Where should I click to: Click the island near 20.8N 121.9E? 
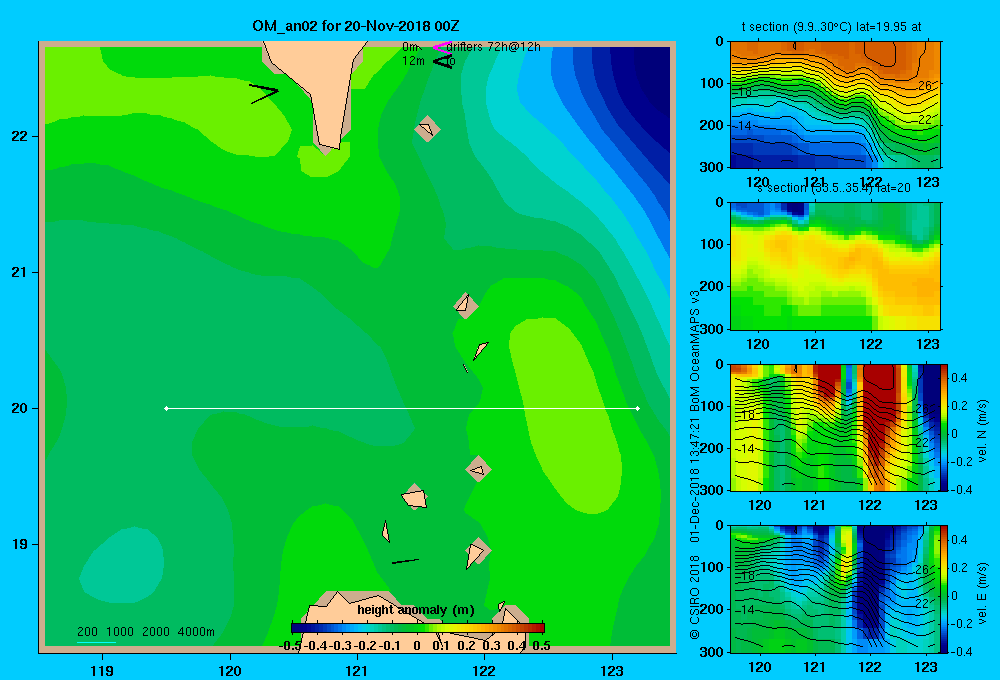[x=466, y=305]
